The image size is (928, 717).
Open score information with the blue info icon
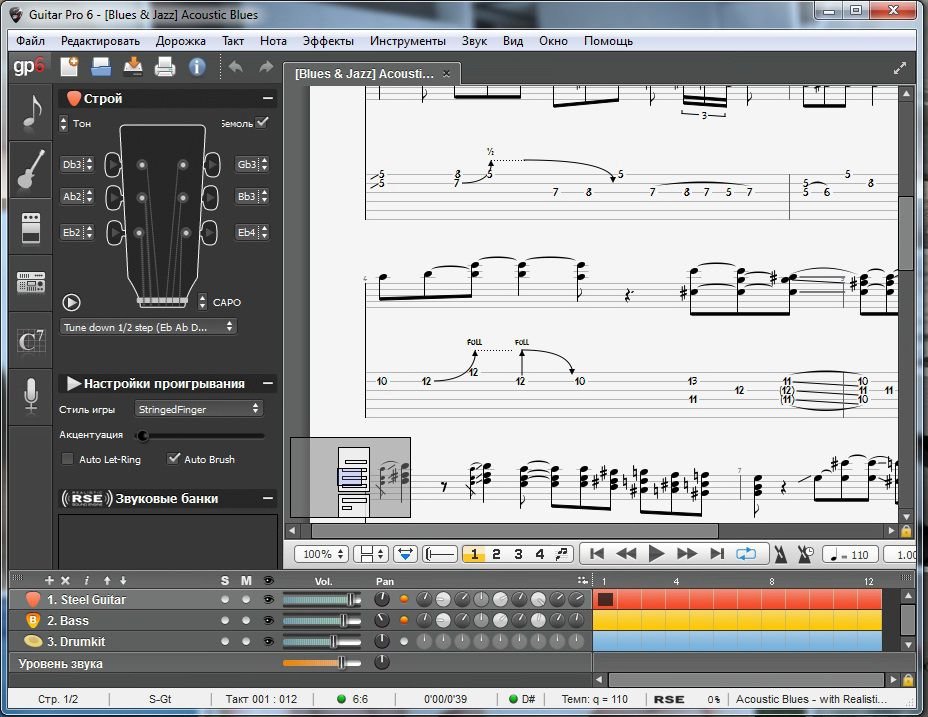(197, 66)
